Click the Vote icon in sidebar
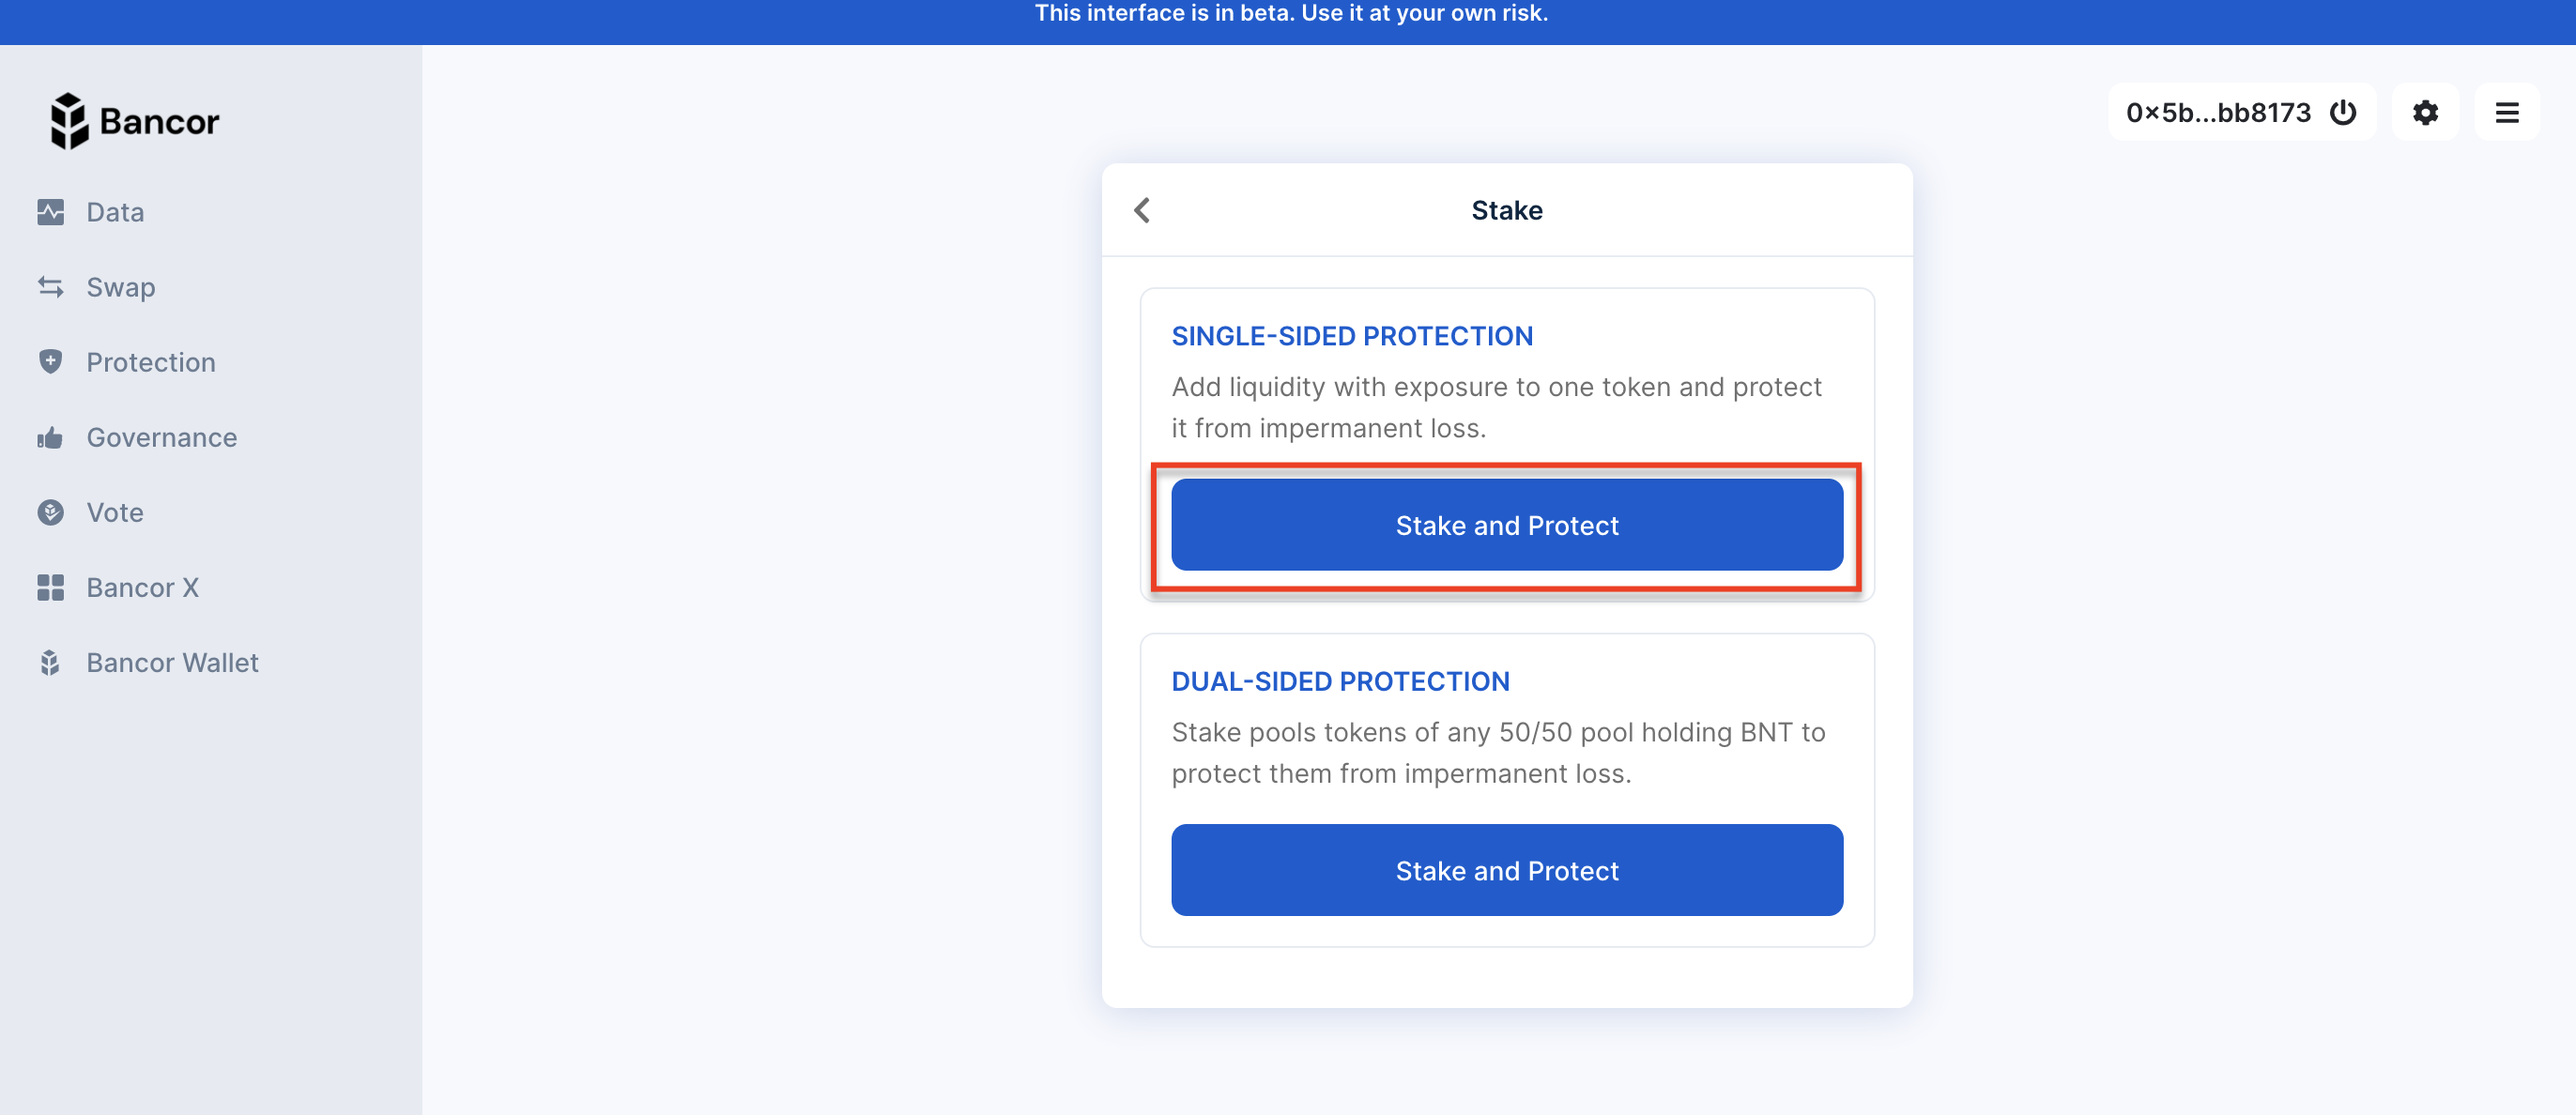Screen dimensions: 2576x1115 [x=50, y=512]
